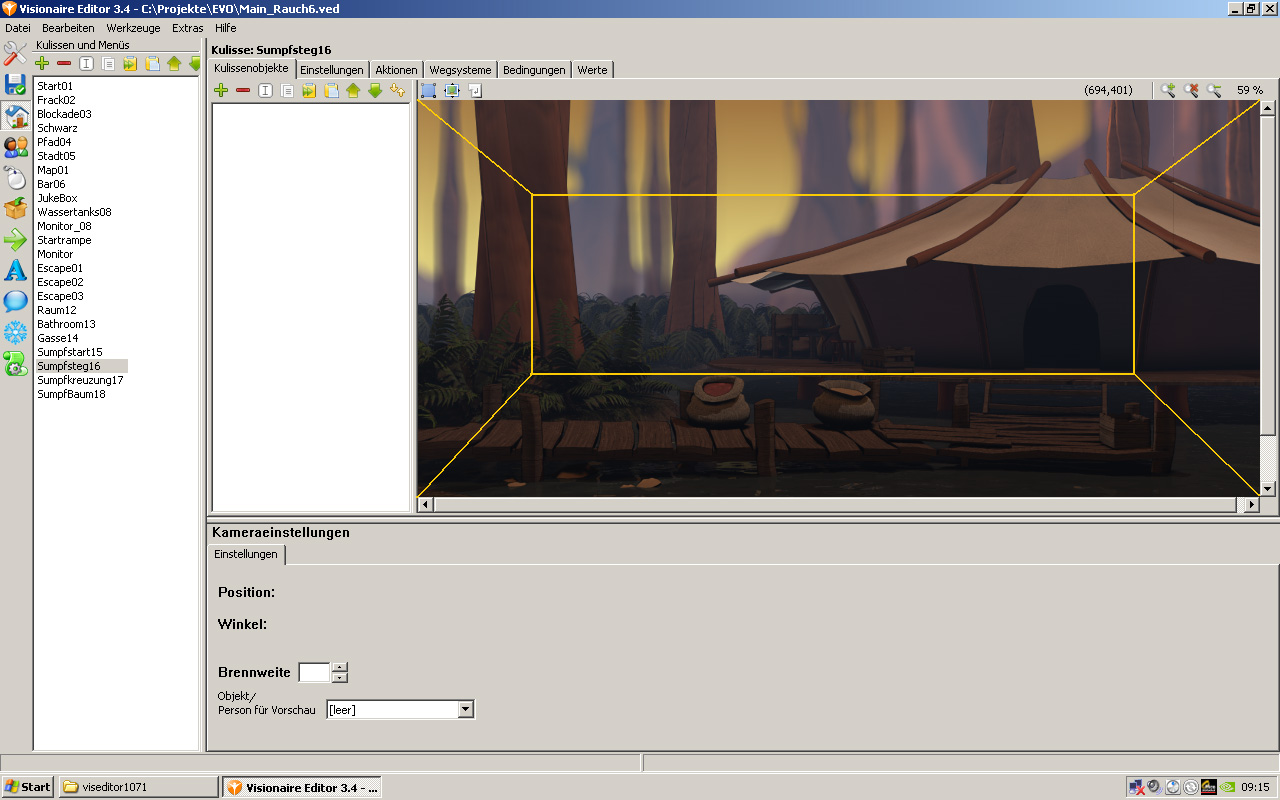Save the project with the floppy disk icon
This screenshot has height=800, width=1280.
(x=15, y=85)
